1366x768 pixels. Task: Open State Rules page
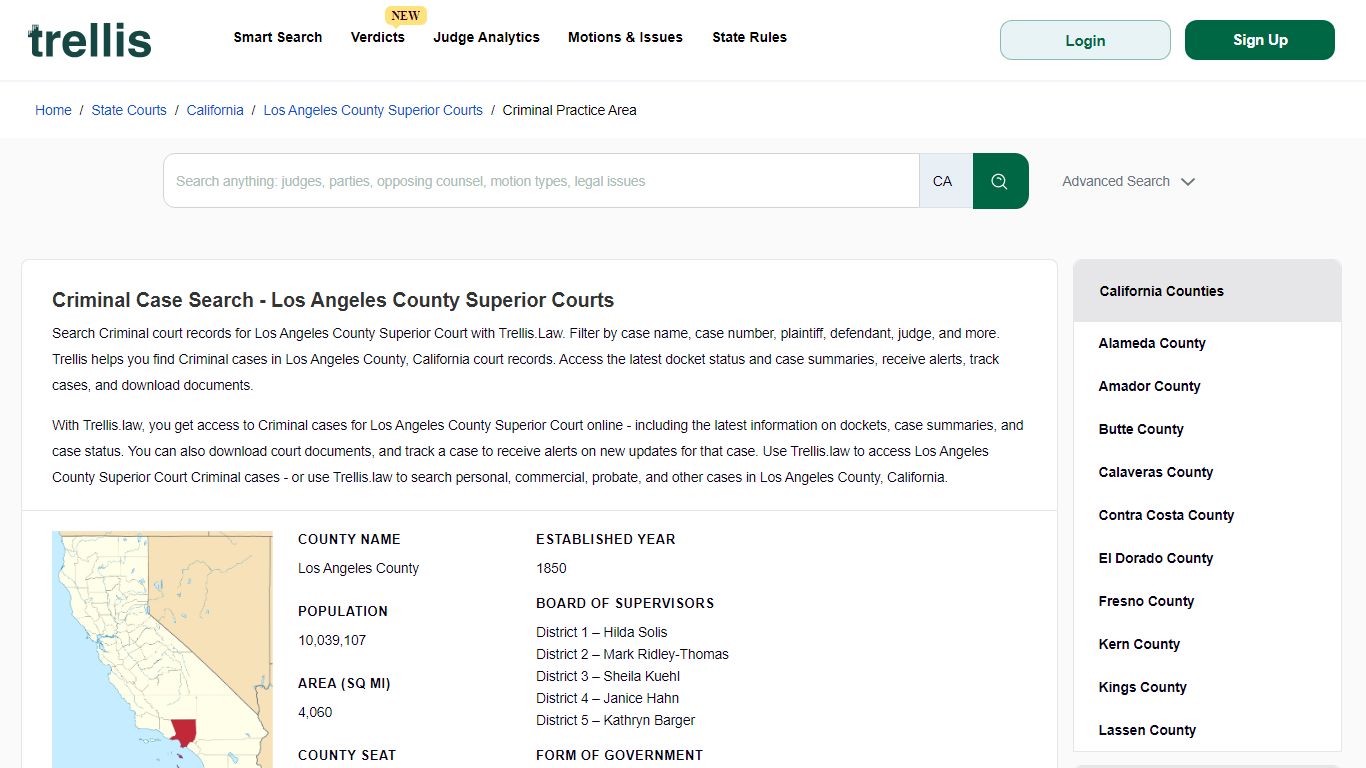750,37
